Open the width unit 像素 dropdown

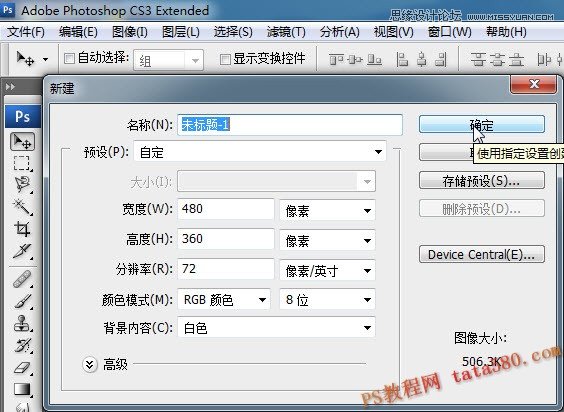coord(327,210)
